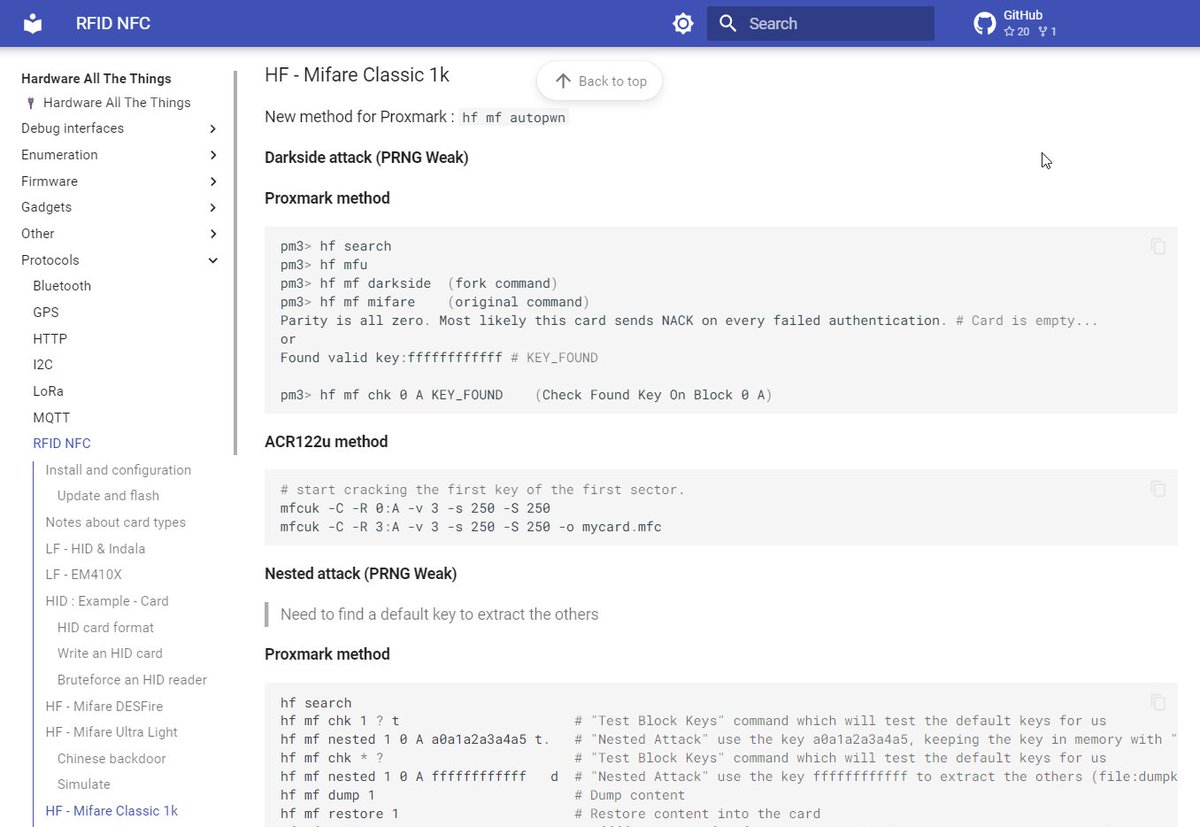1200x827 pixels.
Task: Jump to LF - EM410X section
Action: [x=83, y=575]
